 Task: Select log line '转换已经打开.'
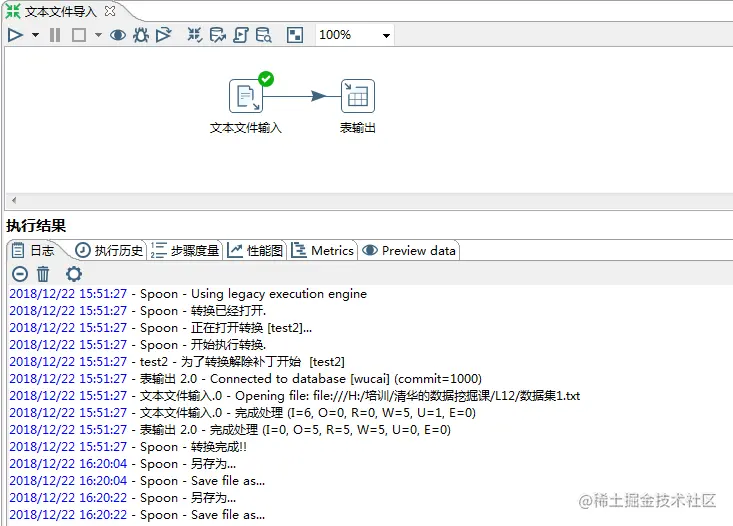pyautogui.click(x=137, y=310)
